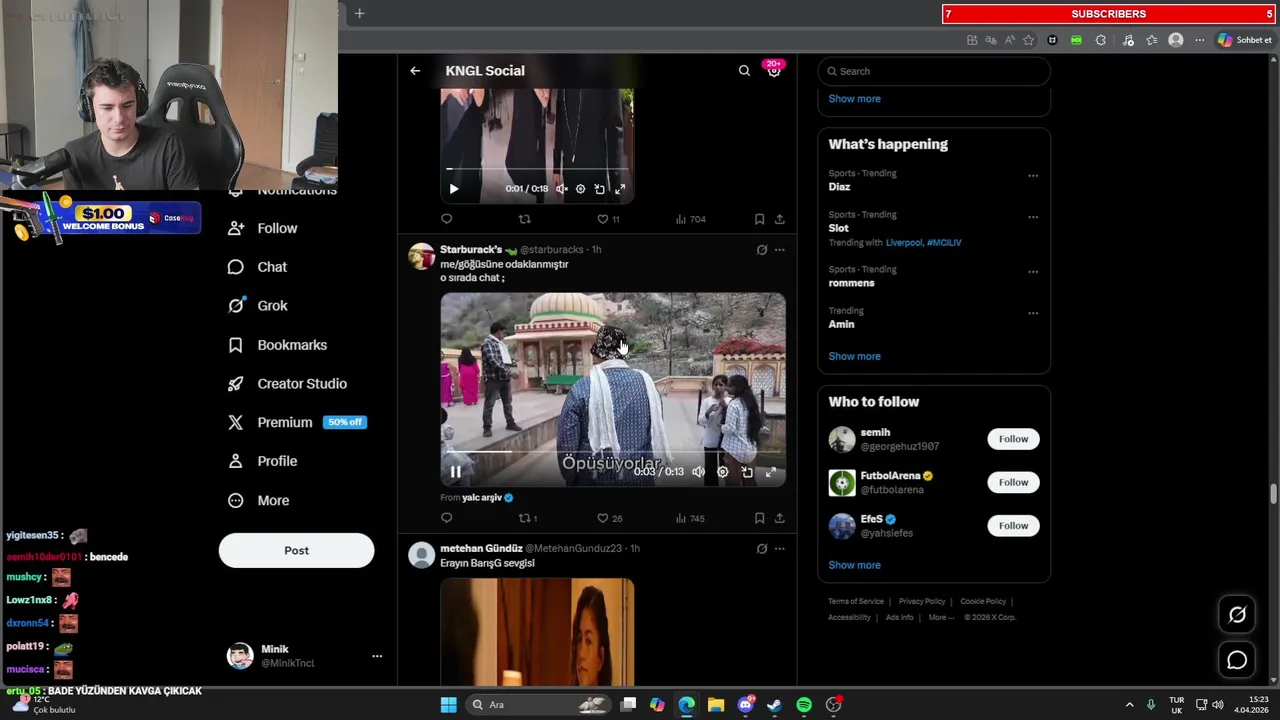Screen dimensions: 1280x720
Task: Open account options beside Minik profile
Action: point(377,656)
